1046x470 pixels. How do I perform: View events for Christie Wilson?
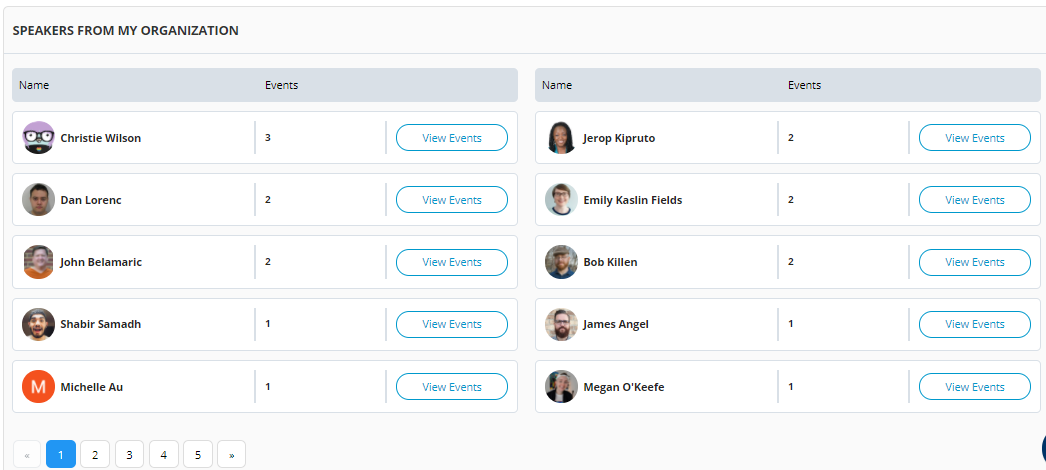(452, 138)
